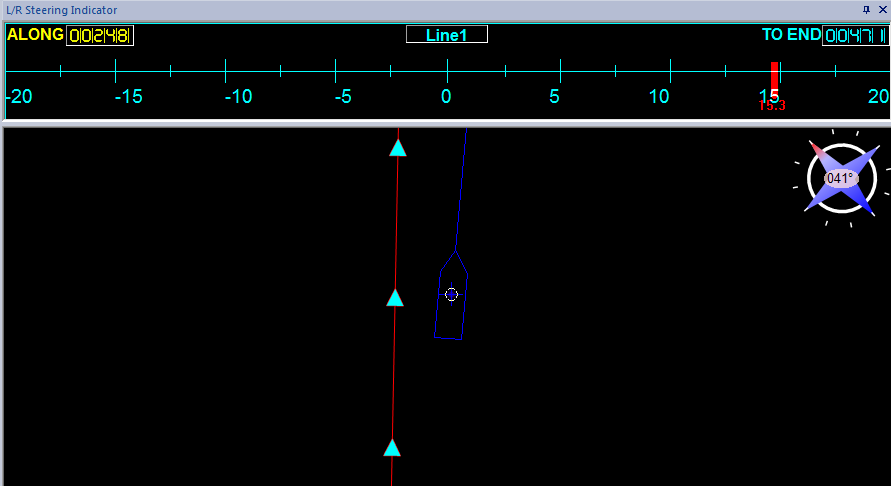Click the top cyan line direction triangle
Screen dimensions: 891x486
click(x=398, y=148)
